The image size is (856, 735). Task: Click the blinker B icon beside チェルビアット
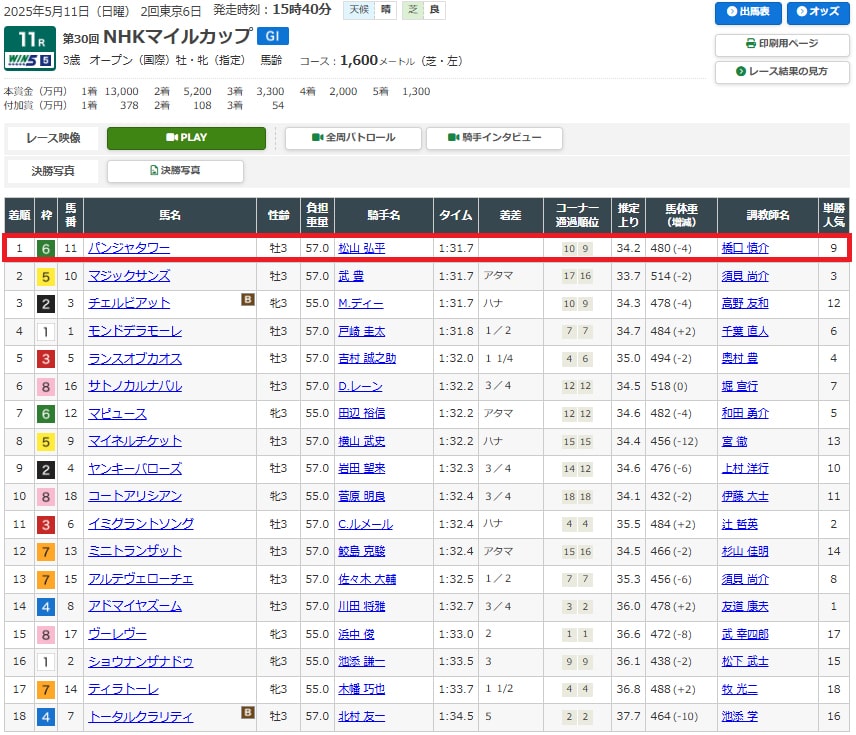click(x=247, y=299)
